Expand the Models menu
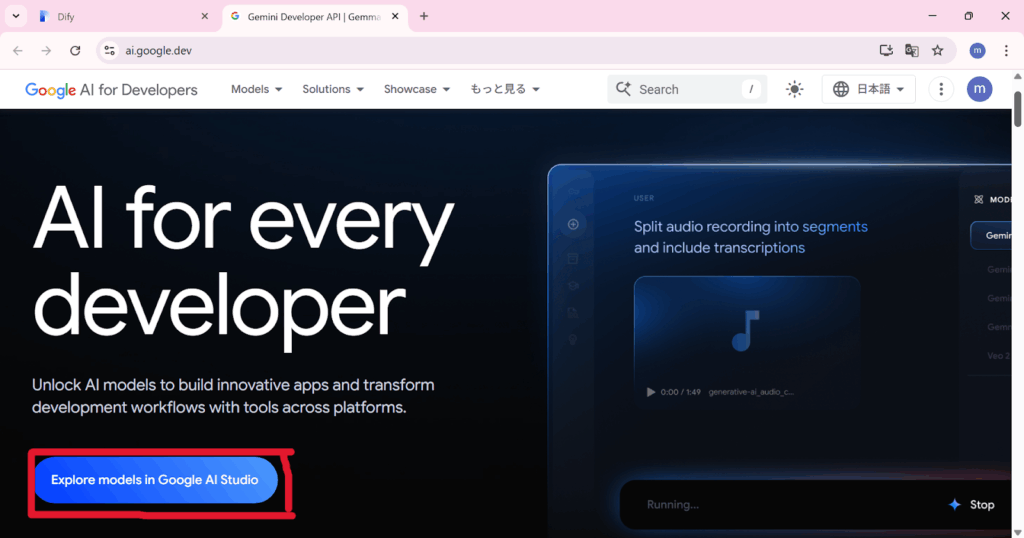Screen dimensions: 1024x538 (257, 89)
